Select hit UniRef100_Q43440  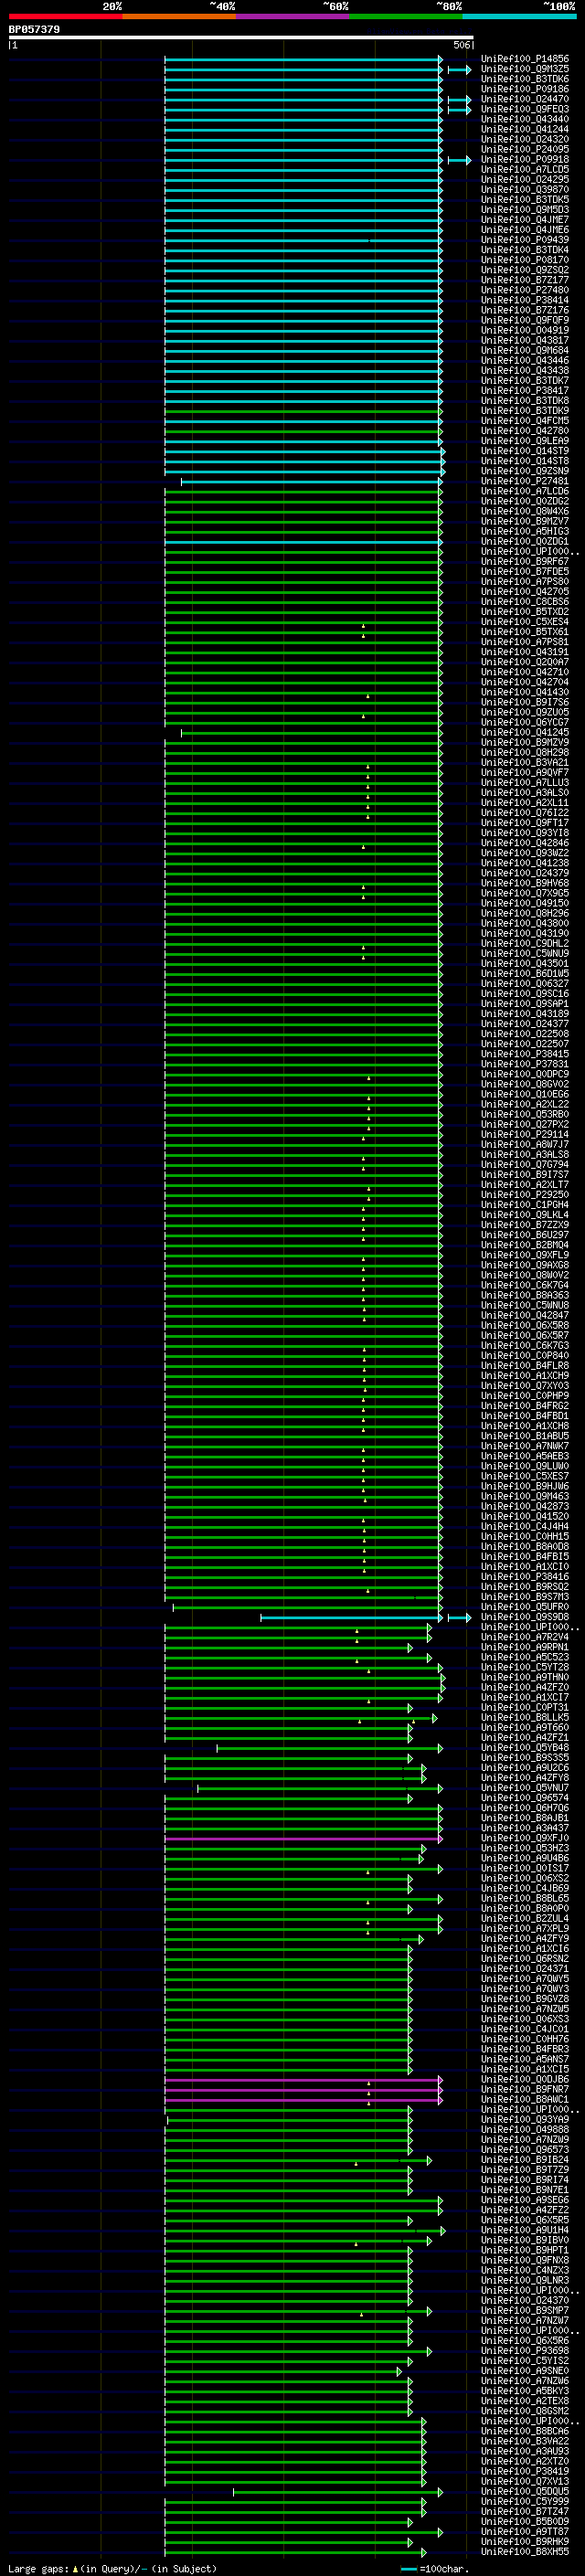[x=524, y=119]
